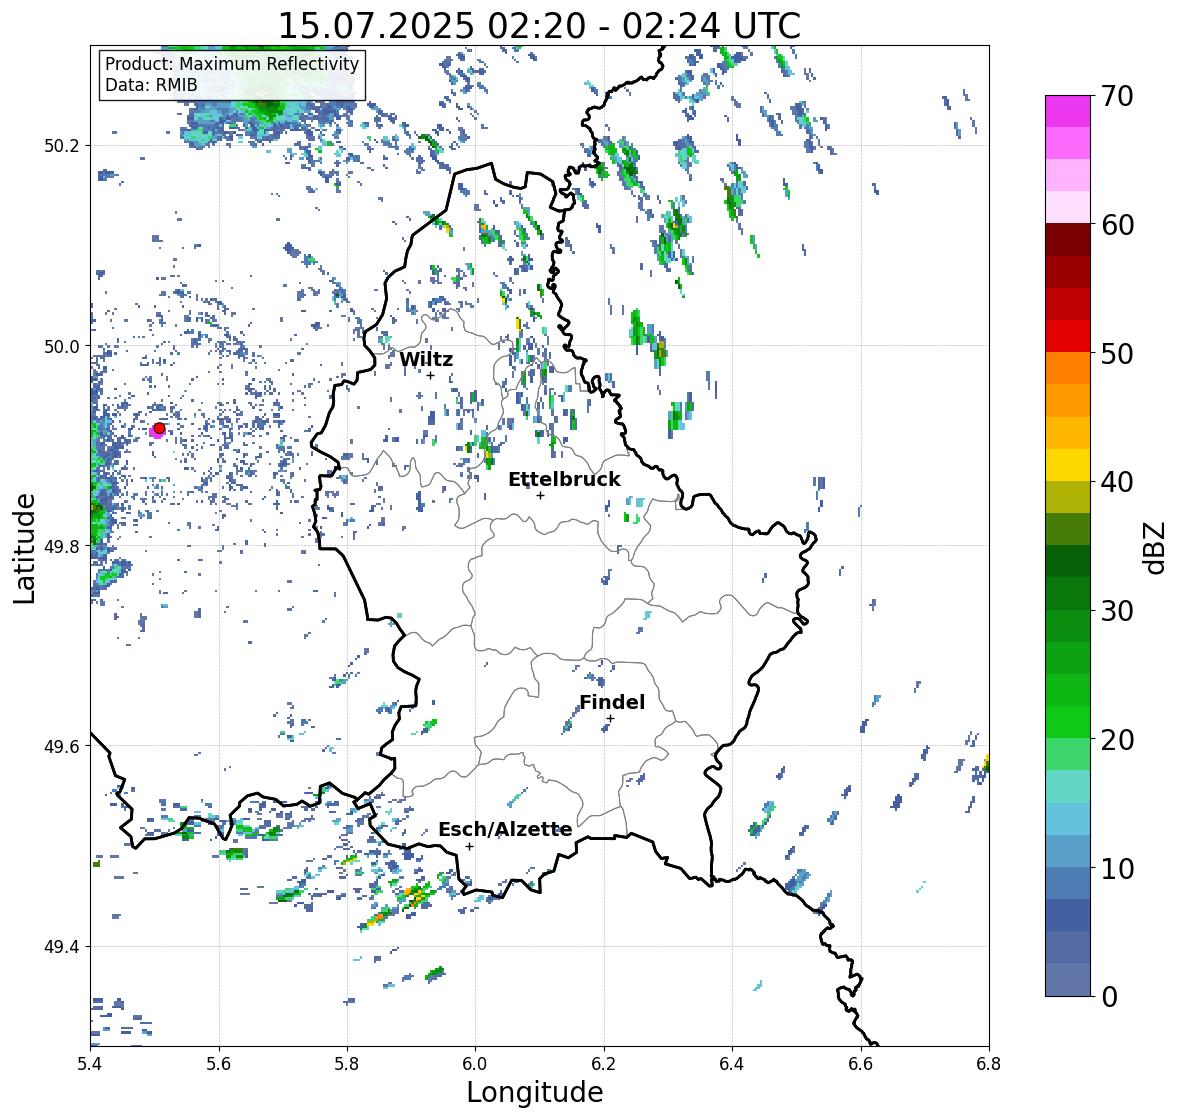The image size is (1179, 1117).
Task: Click the 40 value on colorbar
Action: 1116,482
